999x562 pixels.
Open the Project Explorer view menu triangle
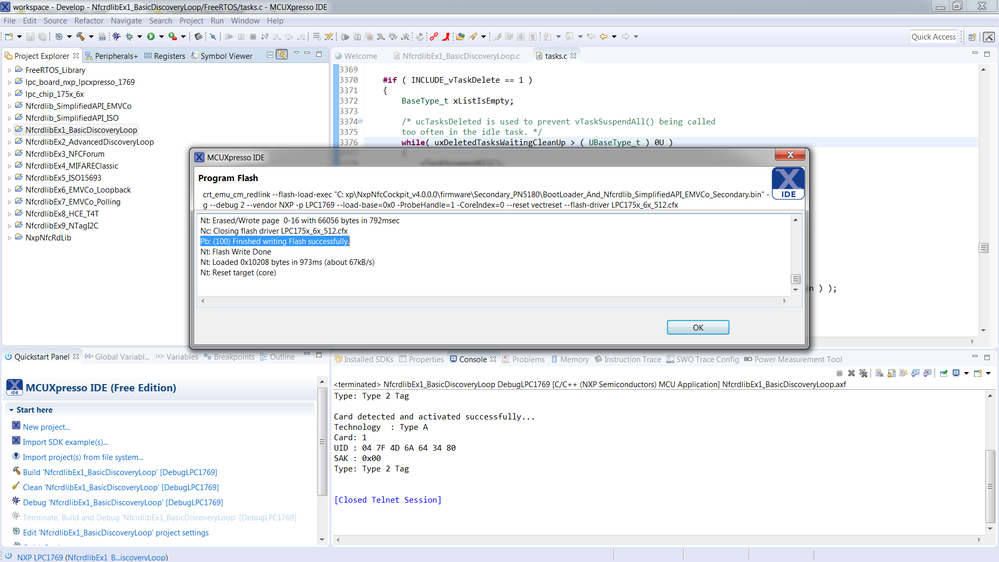click(296, 54)
